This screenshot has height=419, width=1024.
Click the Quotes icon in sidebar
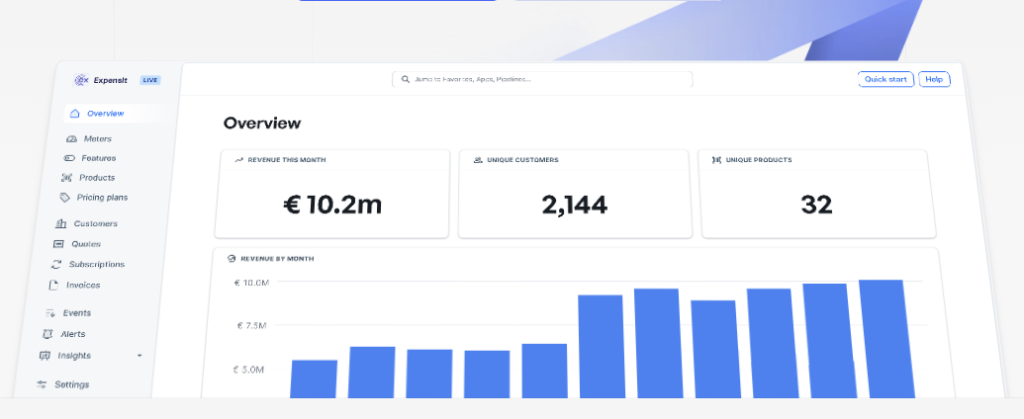pos(58,244)
